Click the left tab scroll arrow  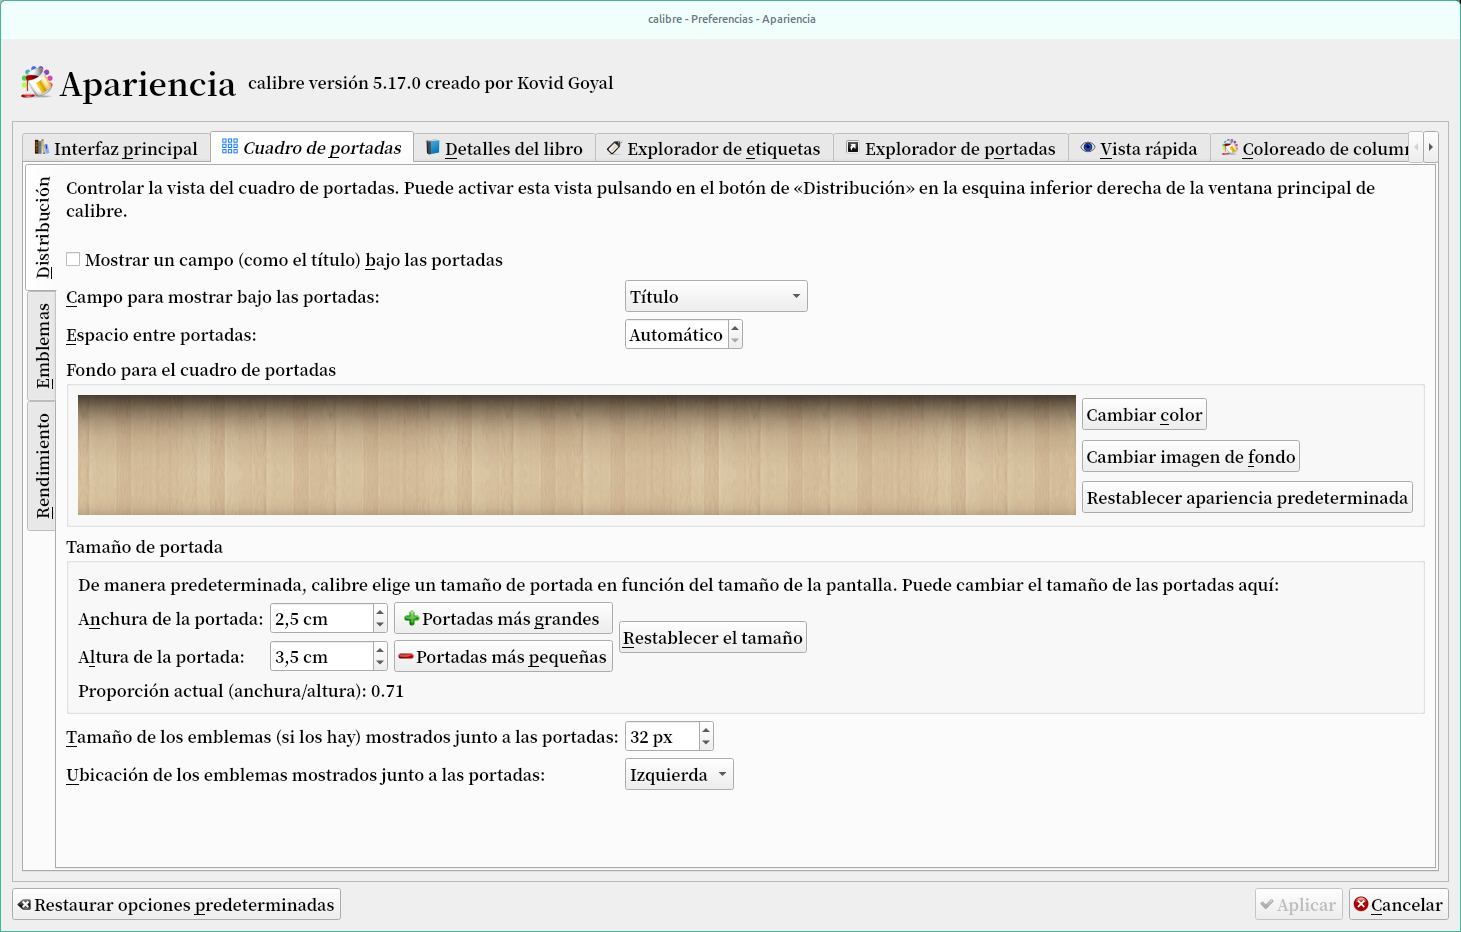click(1416, 147)
